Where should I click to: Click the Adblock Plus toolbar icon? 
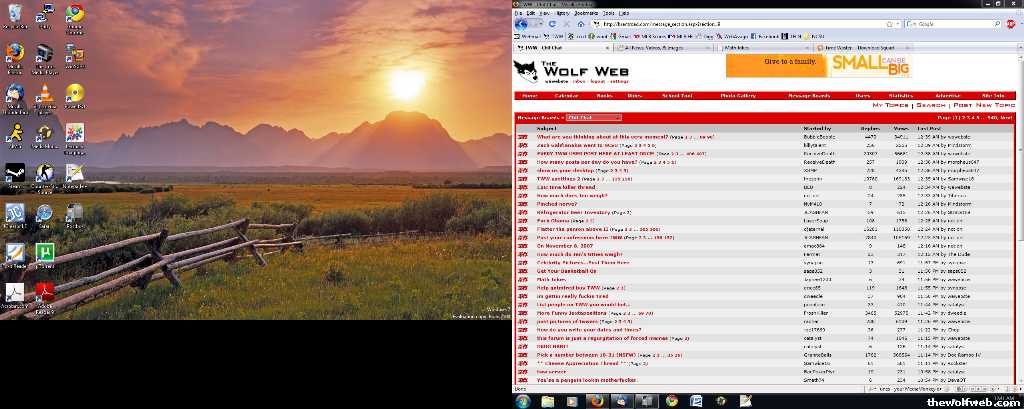pos(1008,23)
